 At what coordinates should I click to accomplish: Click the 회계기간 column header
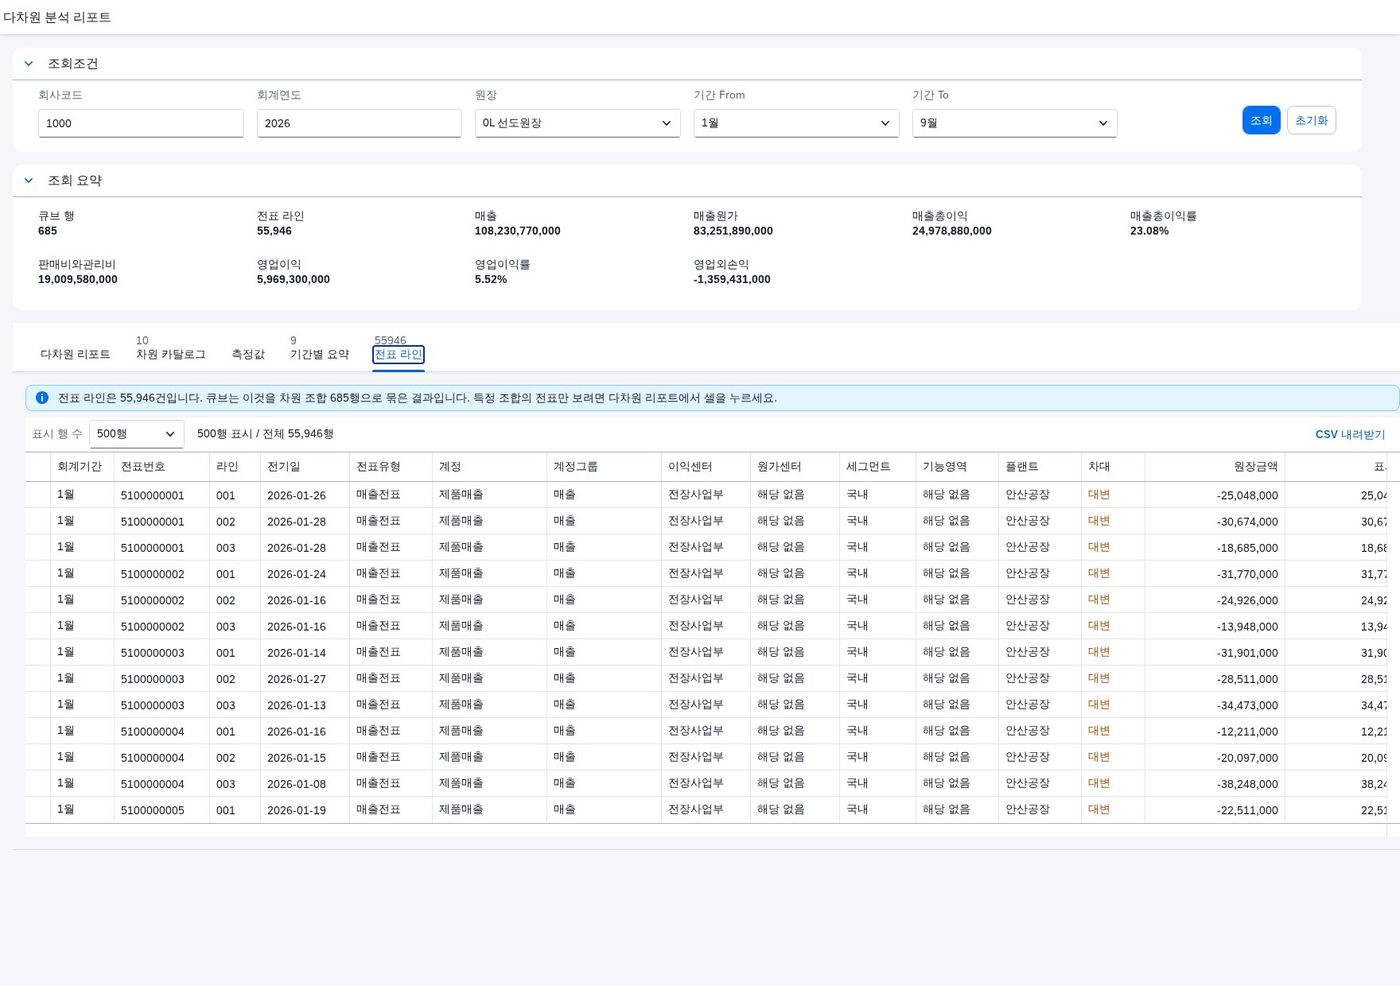click(x=80, y=467)
